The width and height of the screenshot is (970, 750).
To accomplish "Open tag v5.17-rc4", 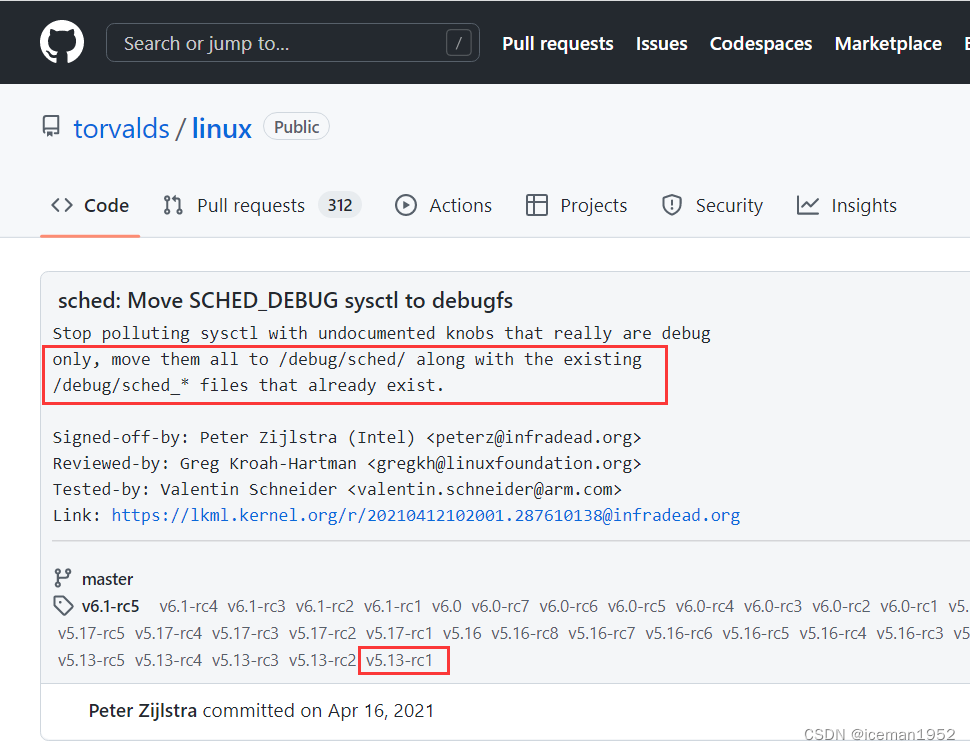I will (168, 634).
